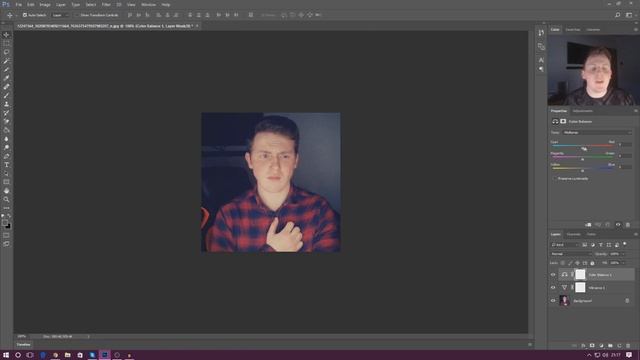The height and width of the screenshot is (360, 640).
Task: Create new adjustment layer from Layers footer
Action: click(x=601, y=346)
